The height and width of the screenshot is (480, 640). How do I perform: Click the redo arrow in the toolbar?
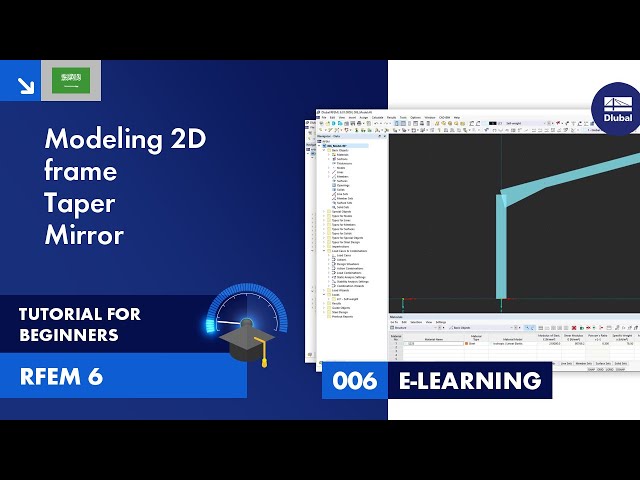(387, 123)
